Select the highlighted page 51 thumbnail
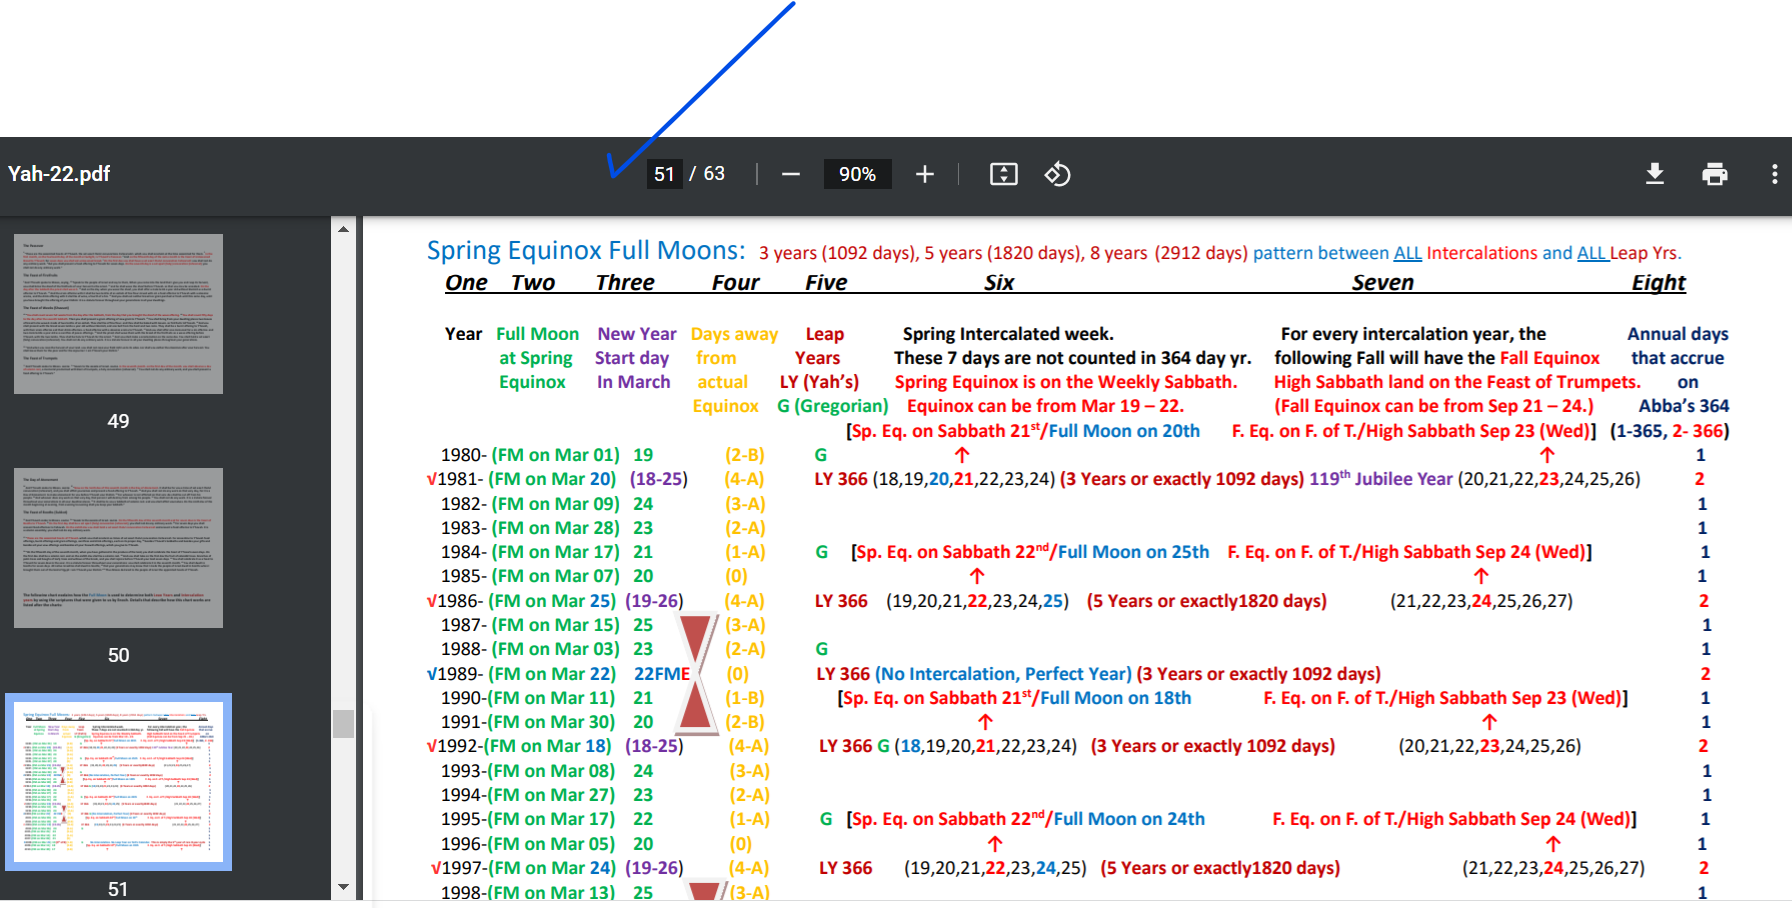Image resolution: width=1792 pixels, height=908 pixels. pos(118,782)
